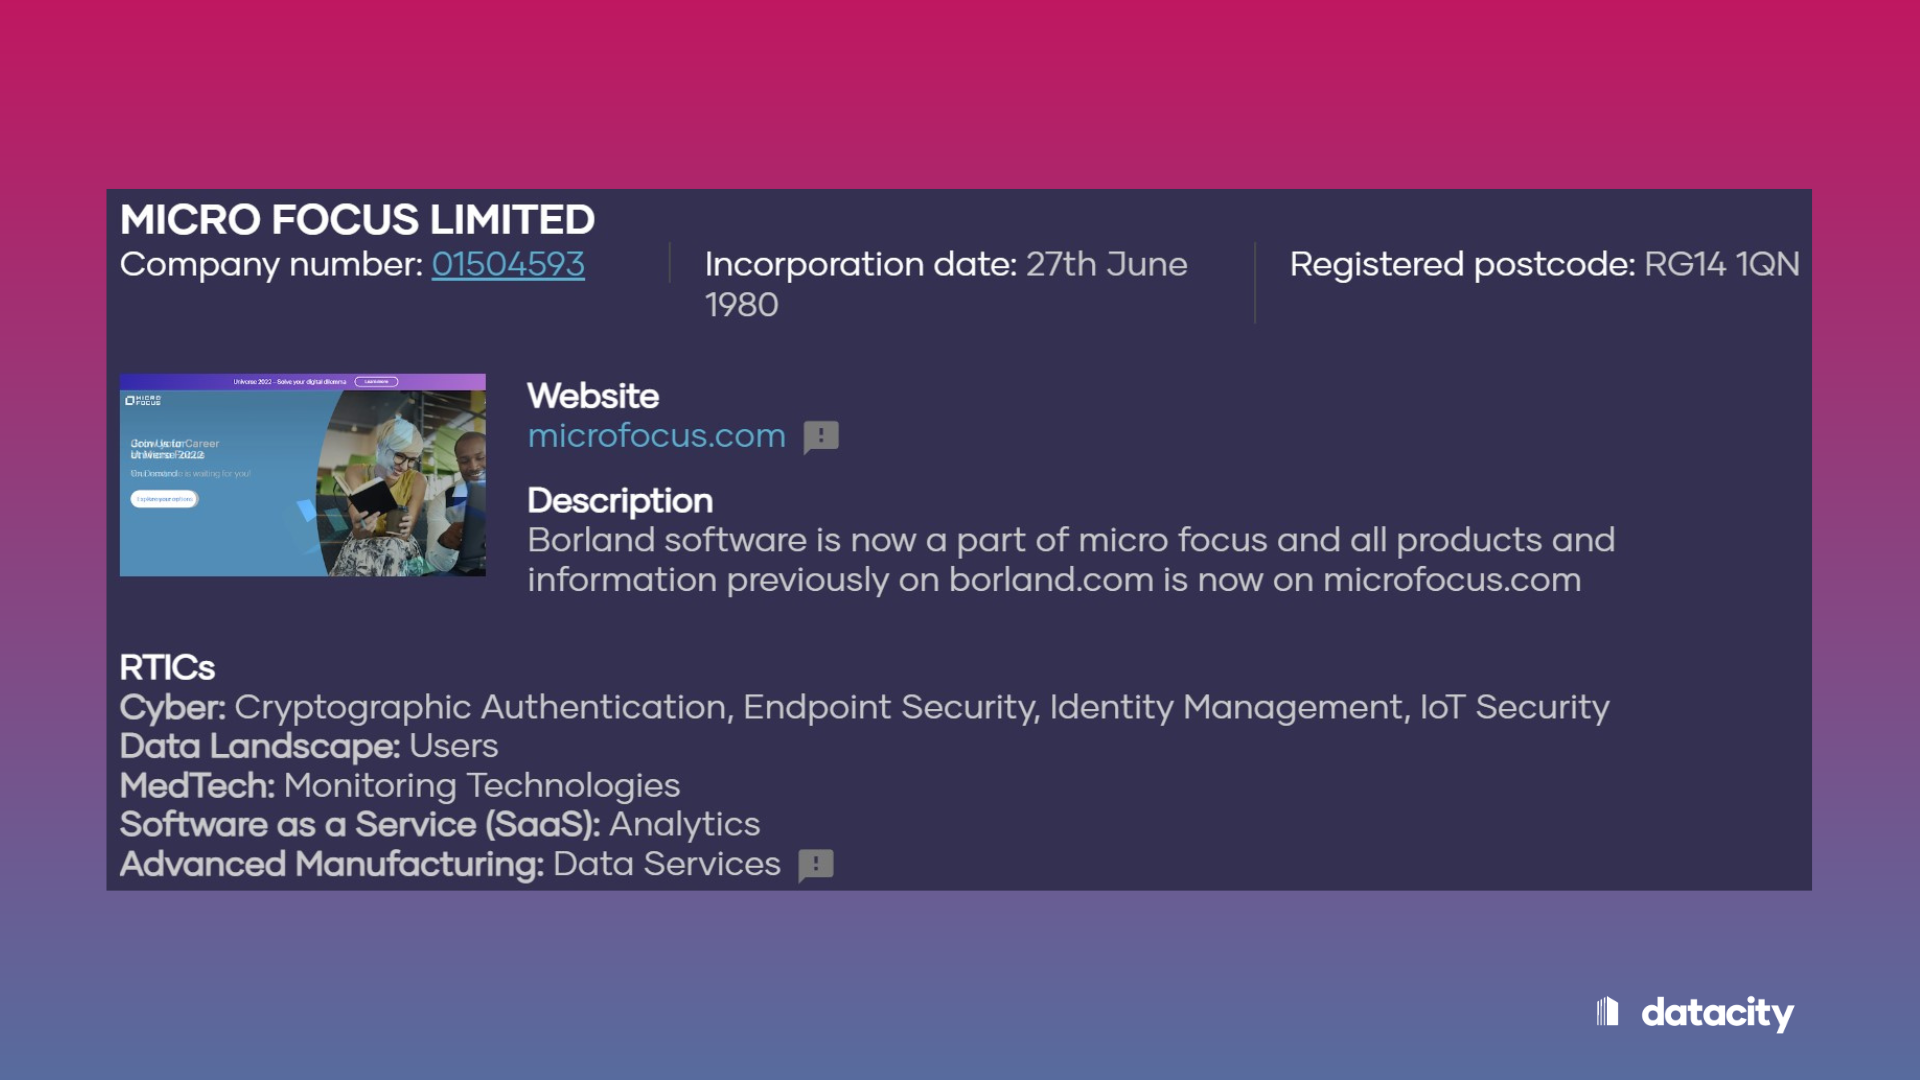Click the feedback icon beside microfocus.com
Image resolution: width=1920 pixels, height=1080 pixels.
point(821,437)
